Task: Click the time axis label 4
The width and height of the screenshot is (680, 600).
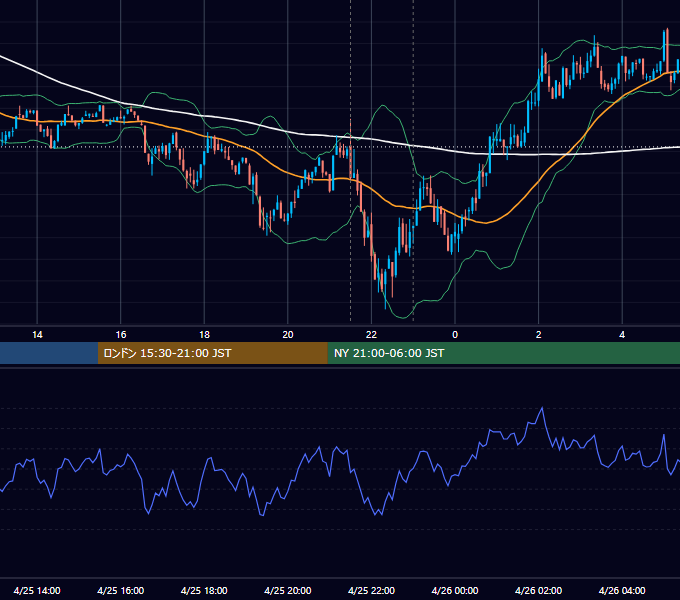Action: (x=622, y=335)
